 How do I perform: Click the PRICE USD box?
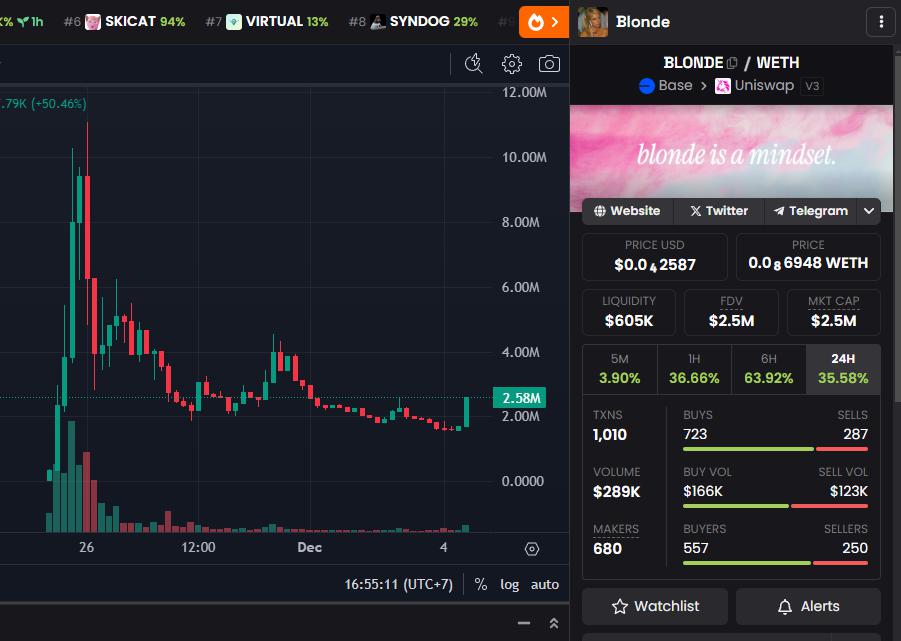tap(654, 257)
